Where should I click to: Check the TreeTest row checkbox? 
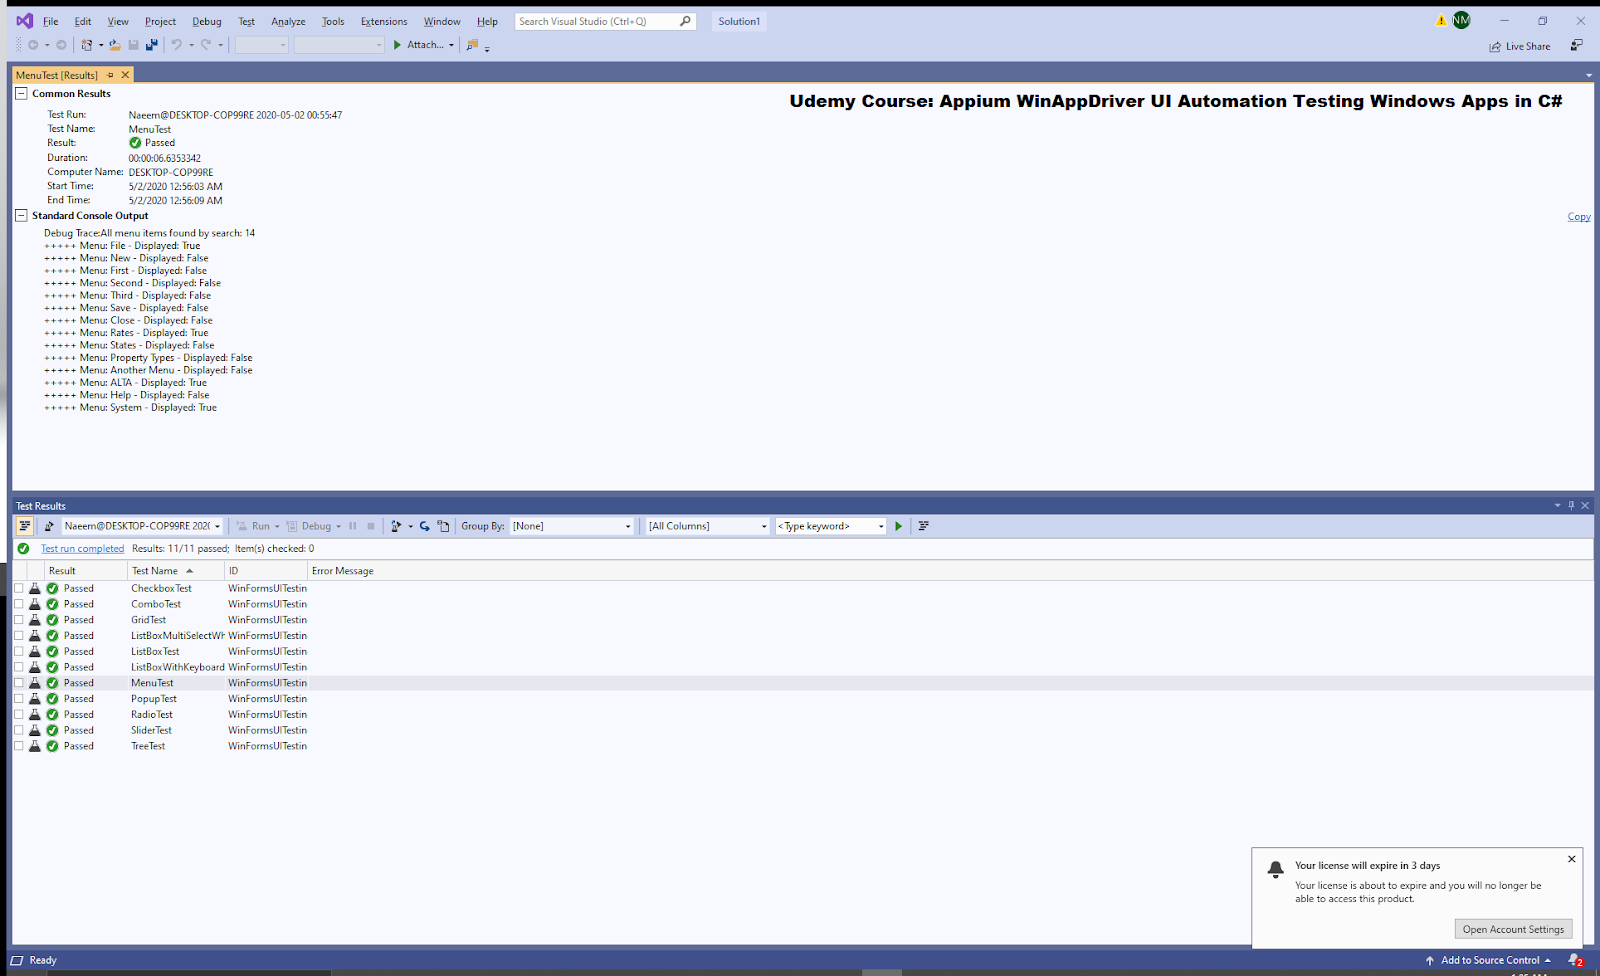(19, 746)
